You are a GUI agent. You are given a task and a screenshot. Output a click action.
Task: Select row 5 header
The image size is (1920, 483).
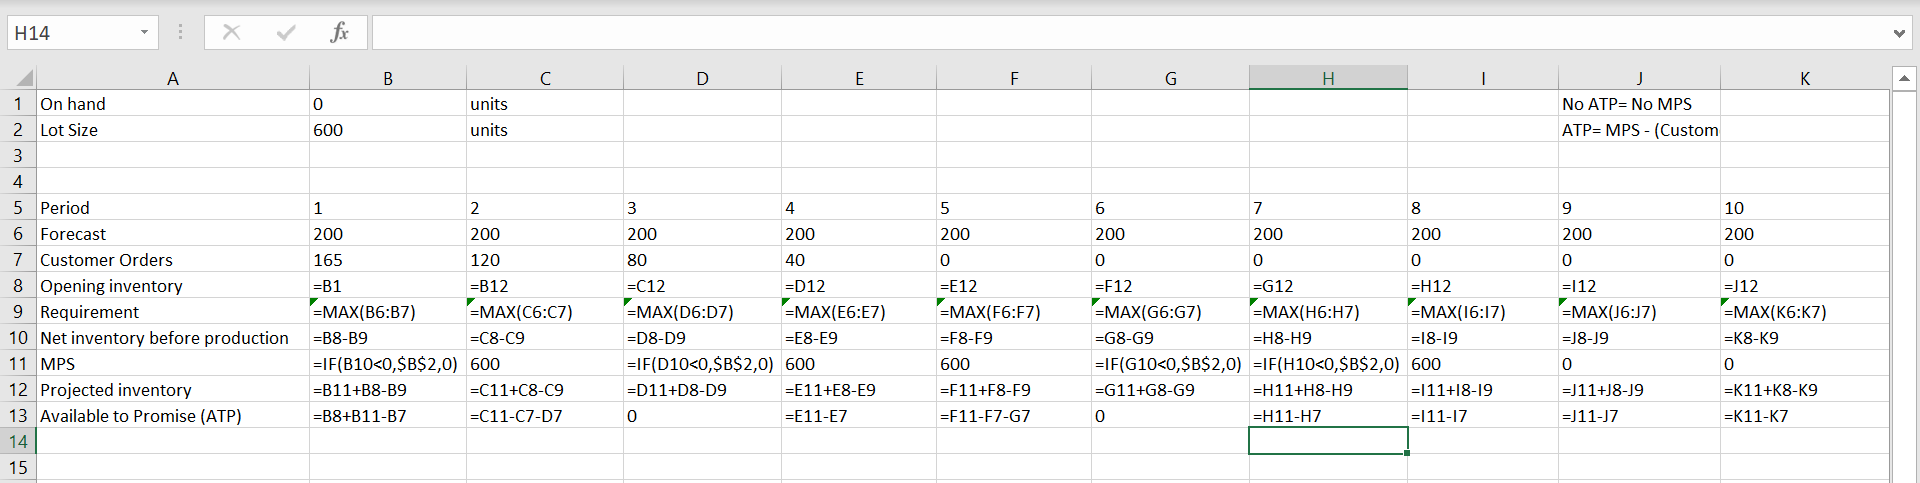pyautogui.click(x=18, y=208)
